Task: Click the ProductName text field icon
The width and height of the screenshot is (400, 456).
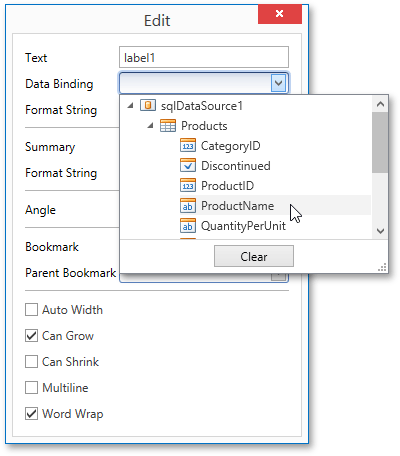Action: (x=188, y=206)
